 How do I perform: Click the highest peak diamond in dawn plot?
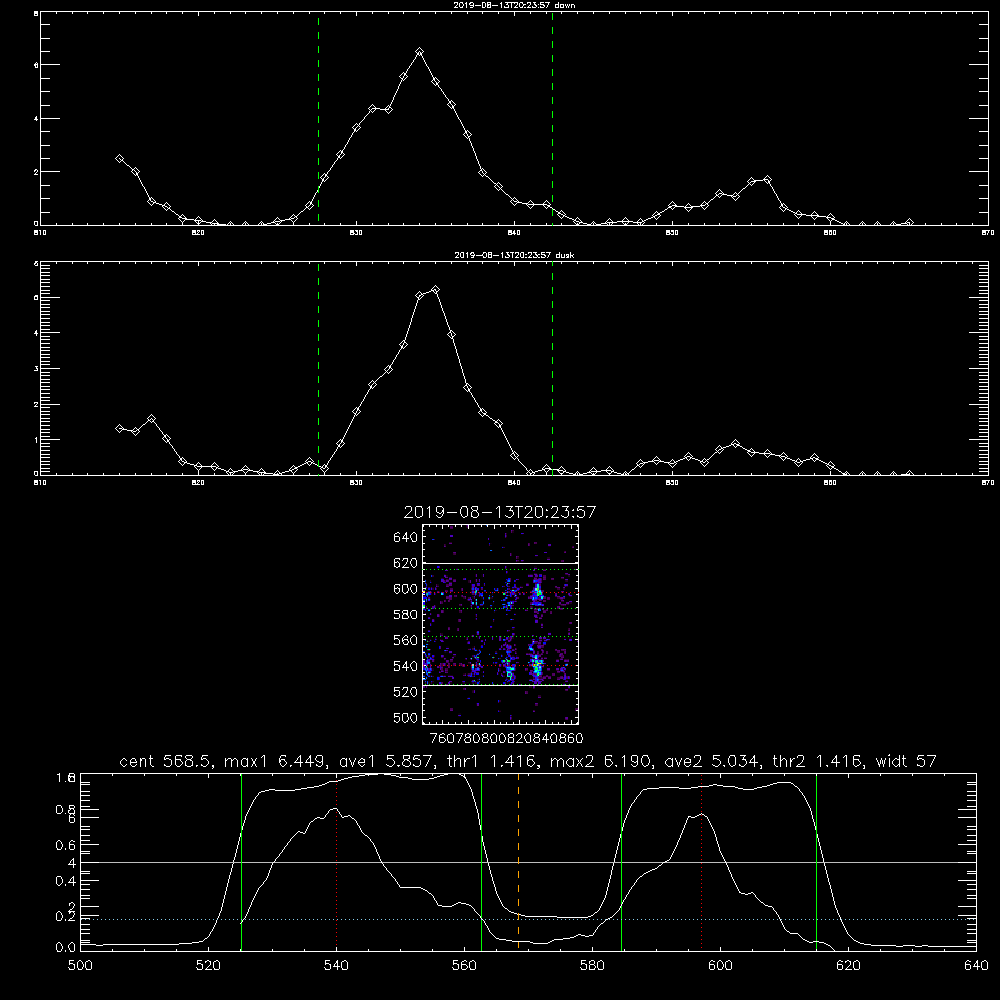tap(419, 52)
